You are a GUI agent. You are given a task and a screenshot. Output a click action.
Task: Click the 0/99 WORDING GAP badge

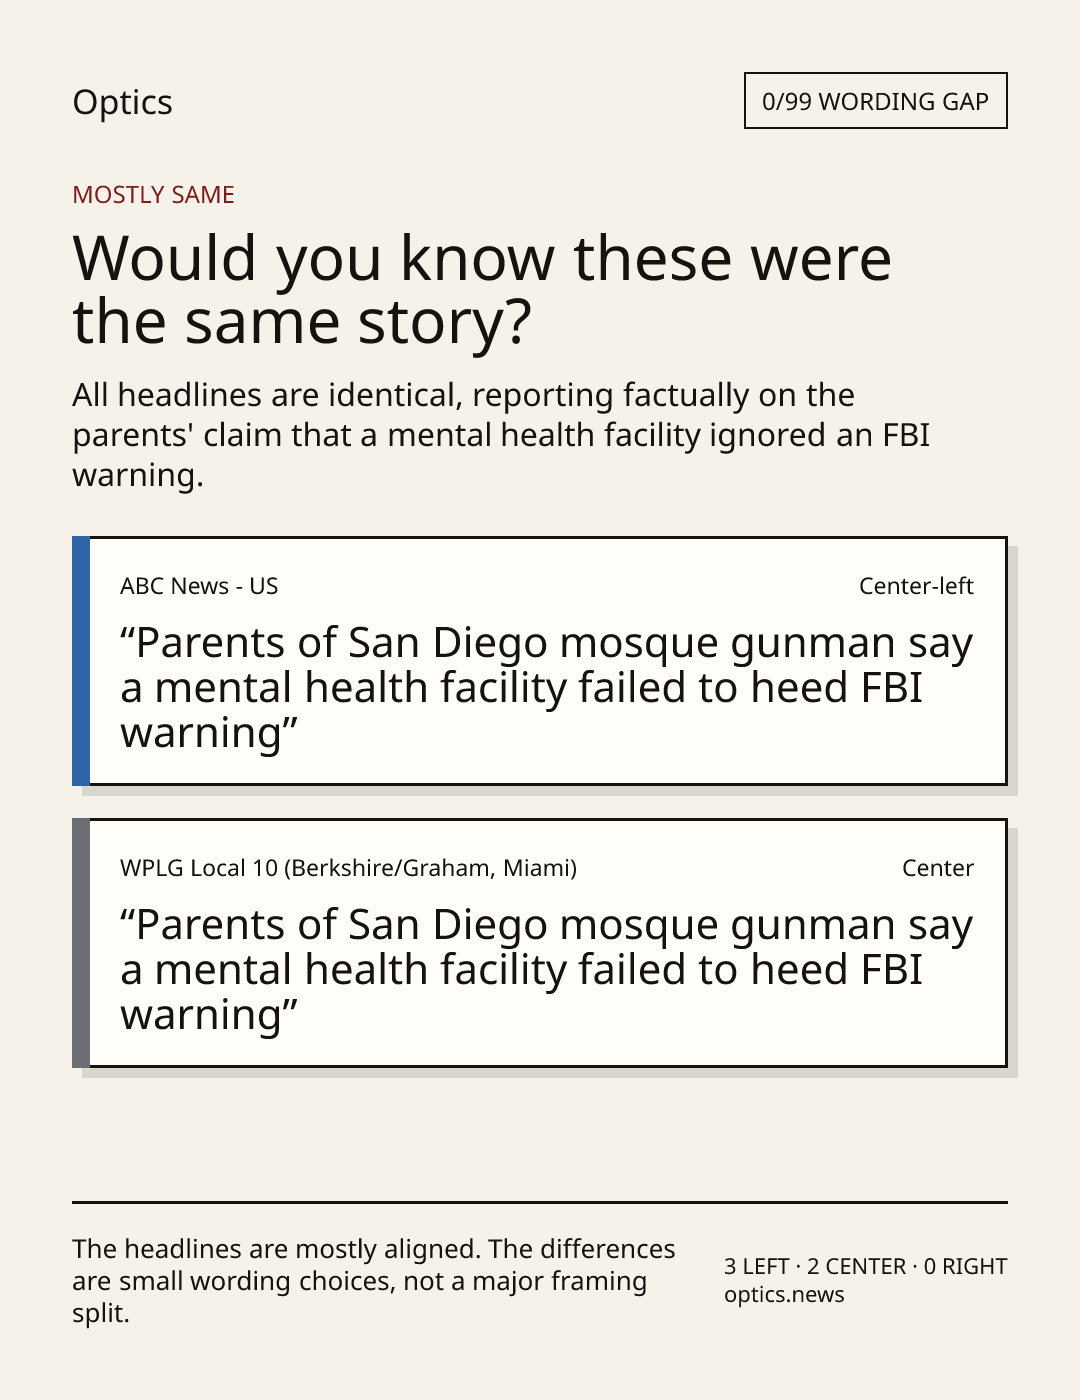click(x=875, y=101)
